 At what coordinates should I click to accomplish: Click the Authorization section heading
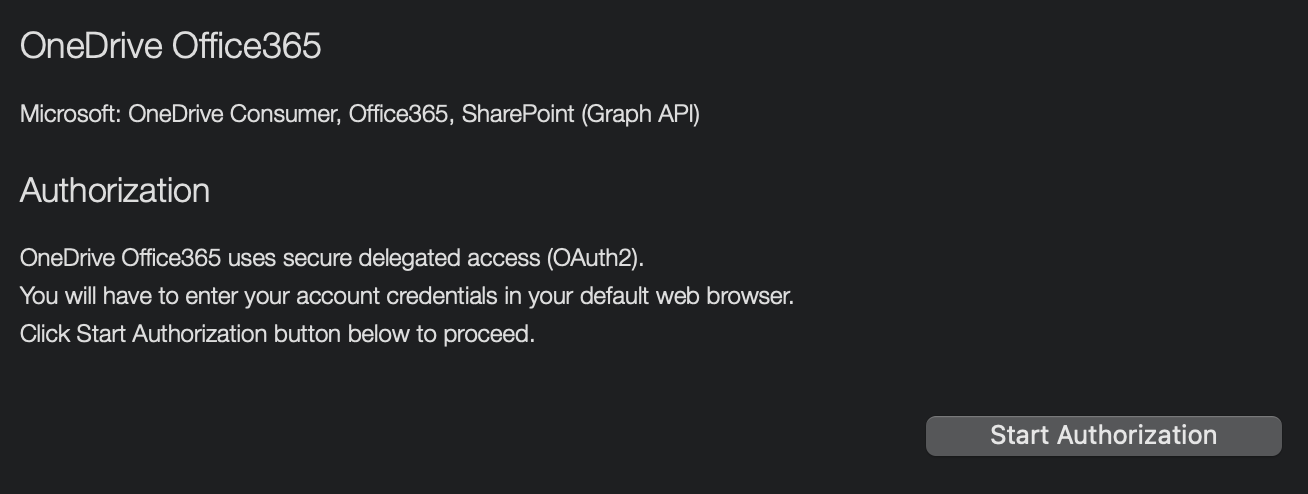pos(115,190)
